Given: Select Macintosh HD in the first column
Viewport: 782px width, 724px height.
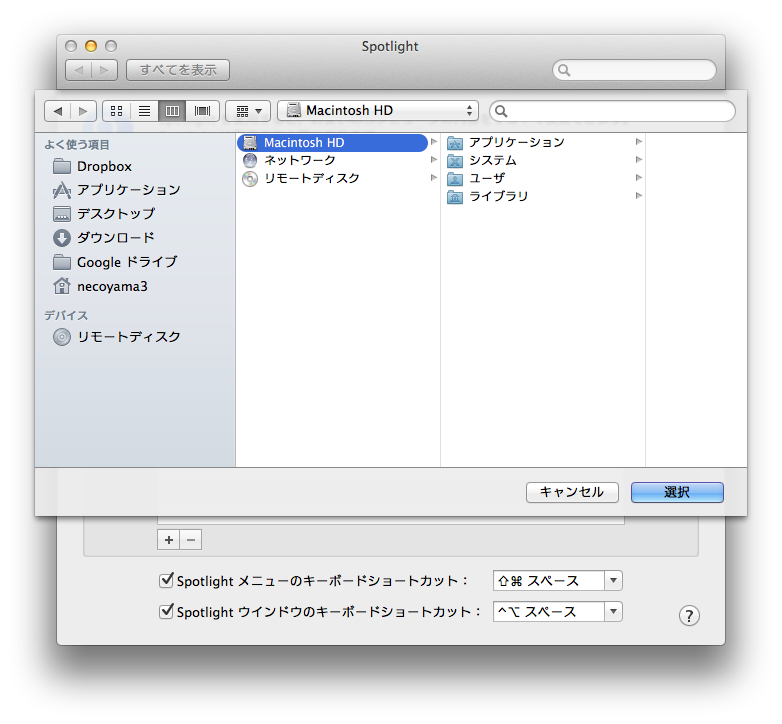Looking at the screenshot, I should [x=332, y=143].
